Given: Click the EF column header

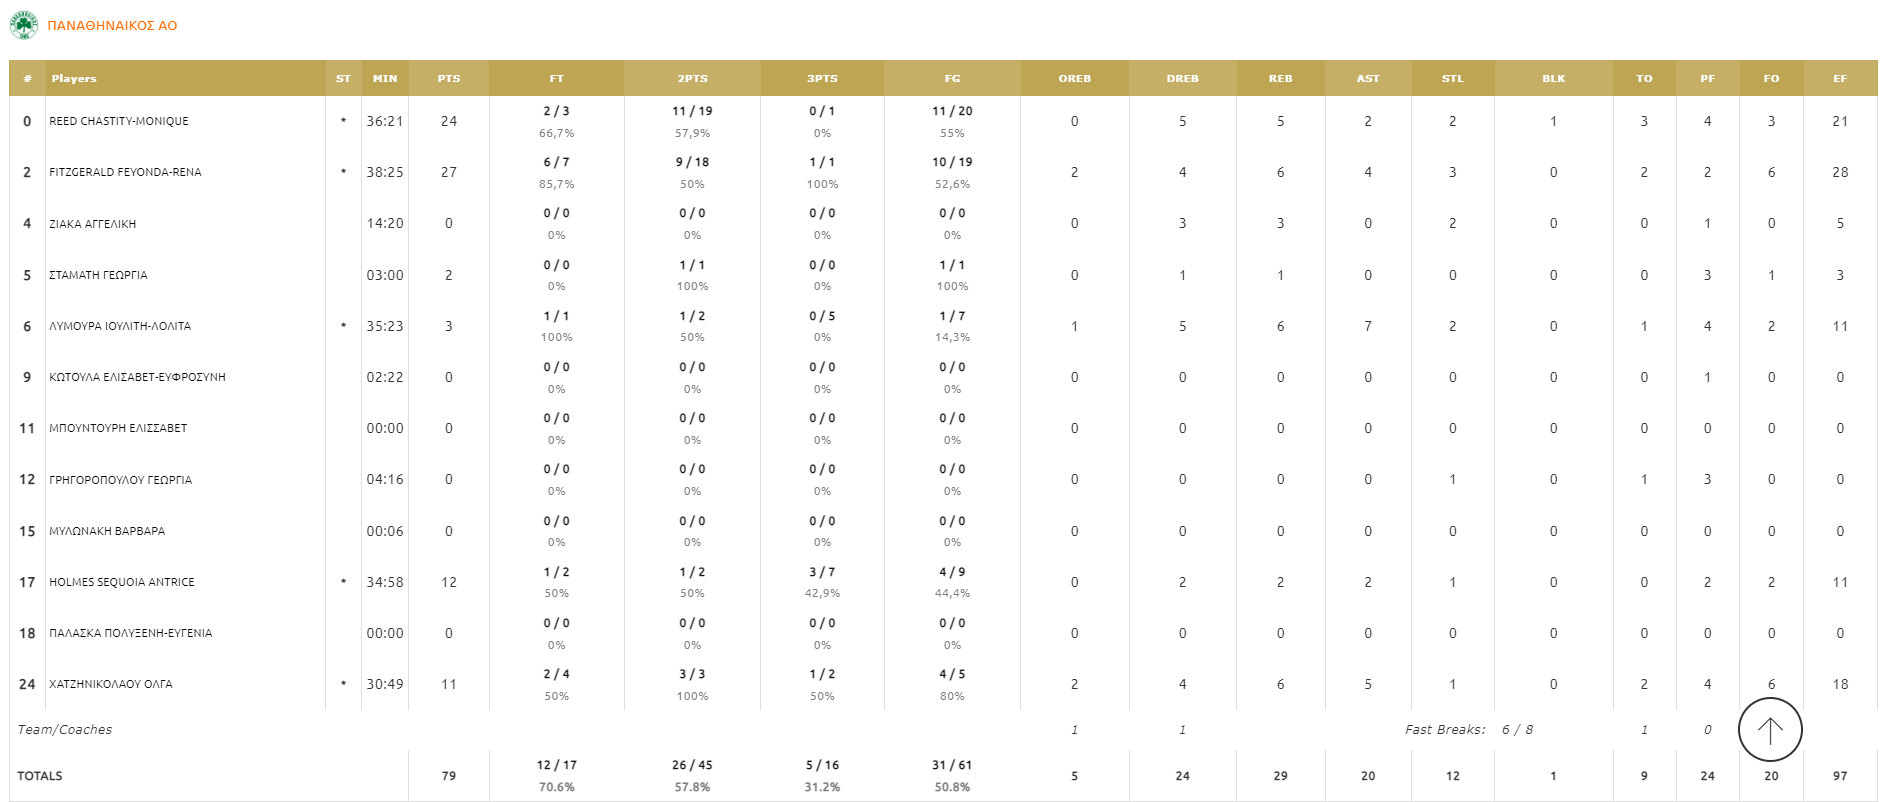Looking at the screenshot, I should (x=1840, y=78).
